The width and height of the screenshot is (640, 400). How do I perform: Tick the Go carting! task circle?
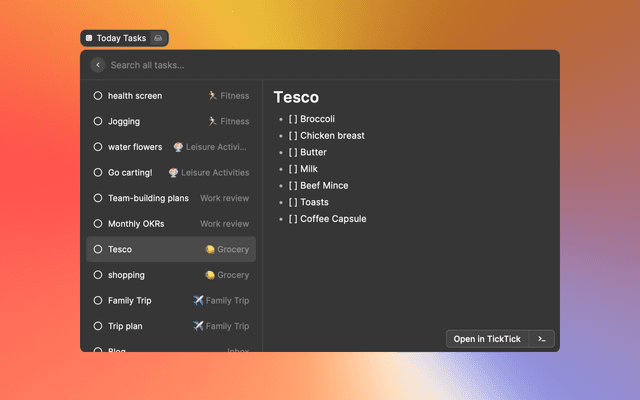point(97,173)
